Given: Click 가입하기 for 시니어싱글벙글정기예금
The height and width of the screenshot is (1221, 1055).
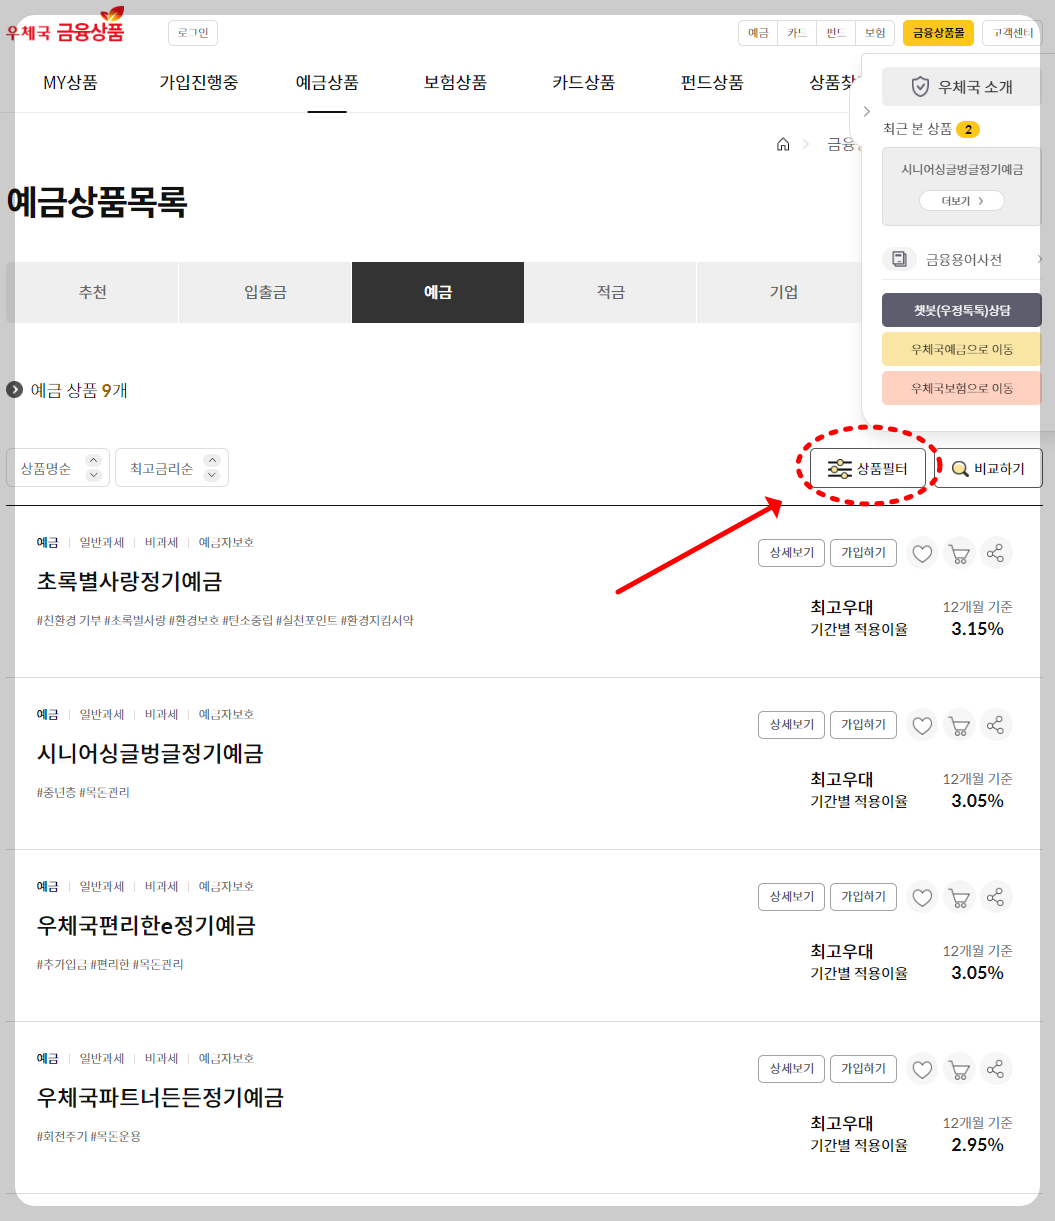Looking at the screenshot, I should 863,725.
